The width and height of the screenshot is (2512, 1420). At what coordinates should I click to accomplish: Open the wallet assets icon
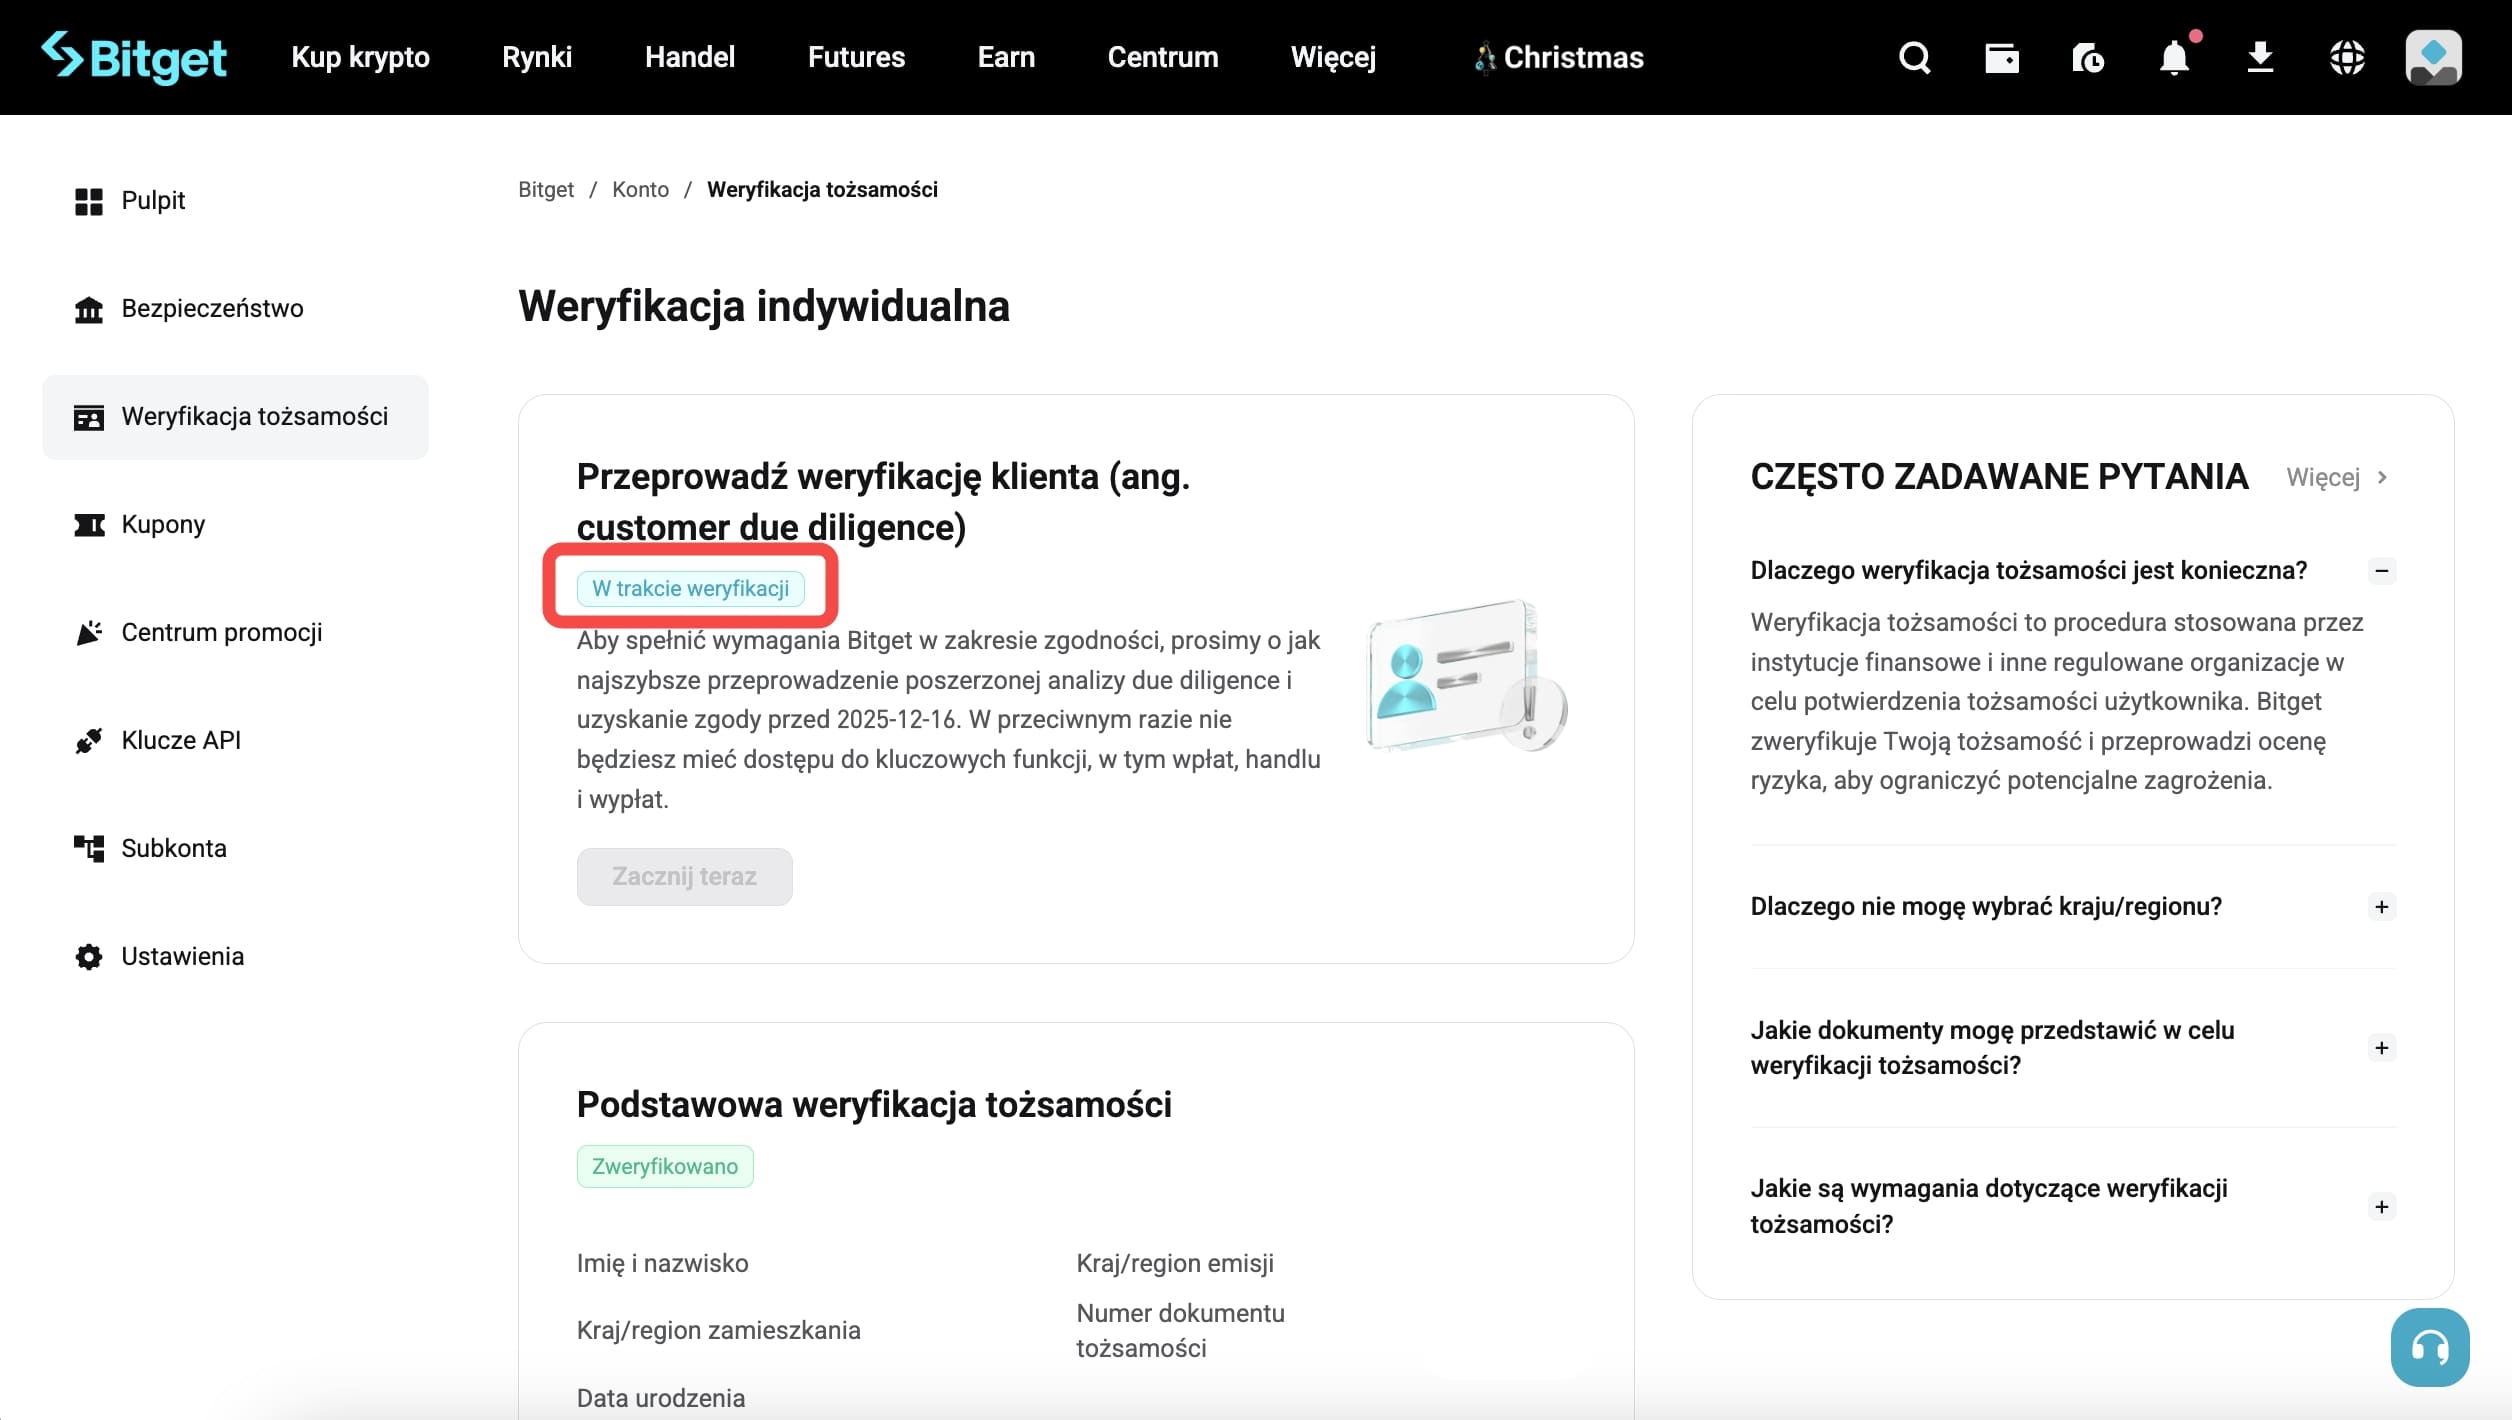tap(2001, 57)
